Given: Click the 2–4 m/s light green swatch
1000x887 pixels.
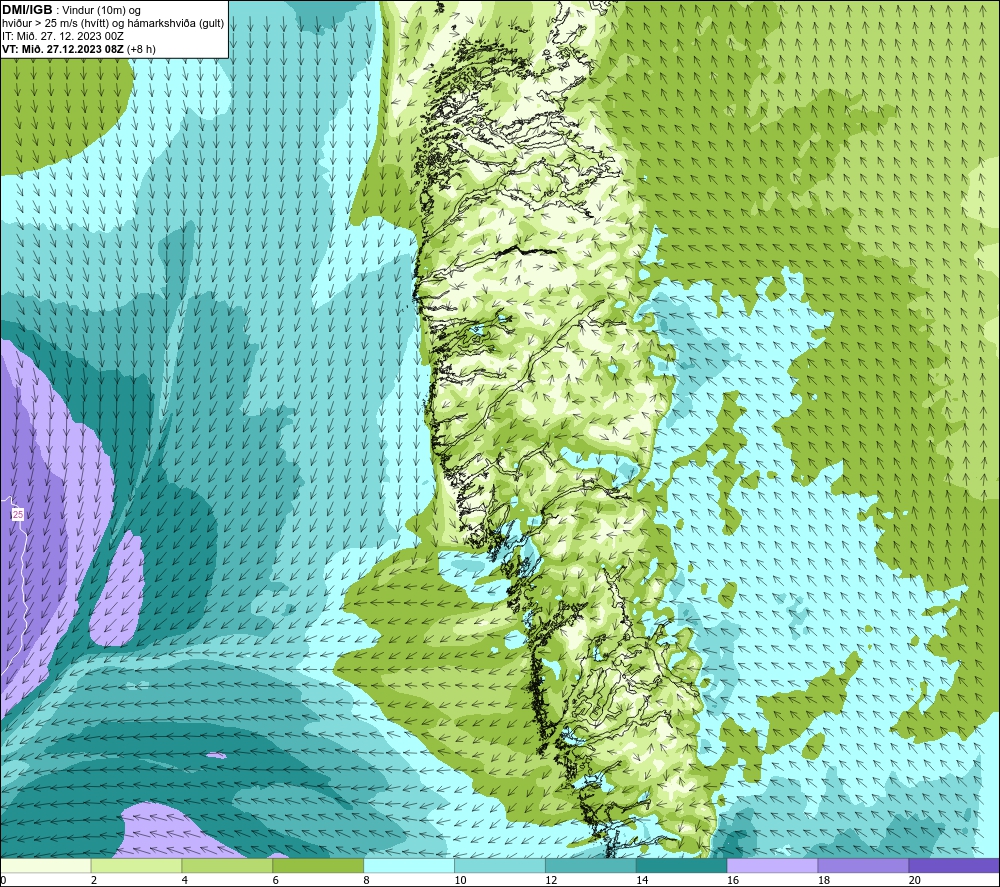Looking at the screenshot, I should tap(136, 865).
